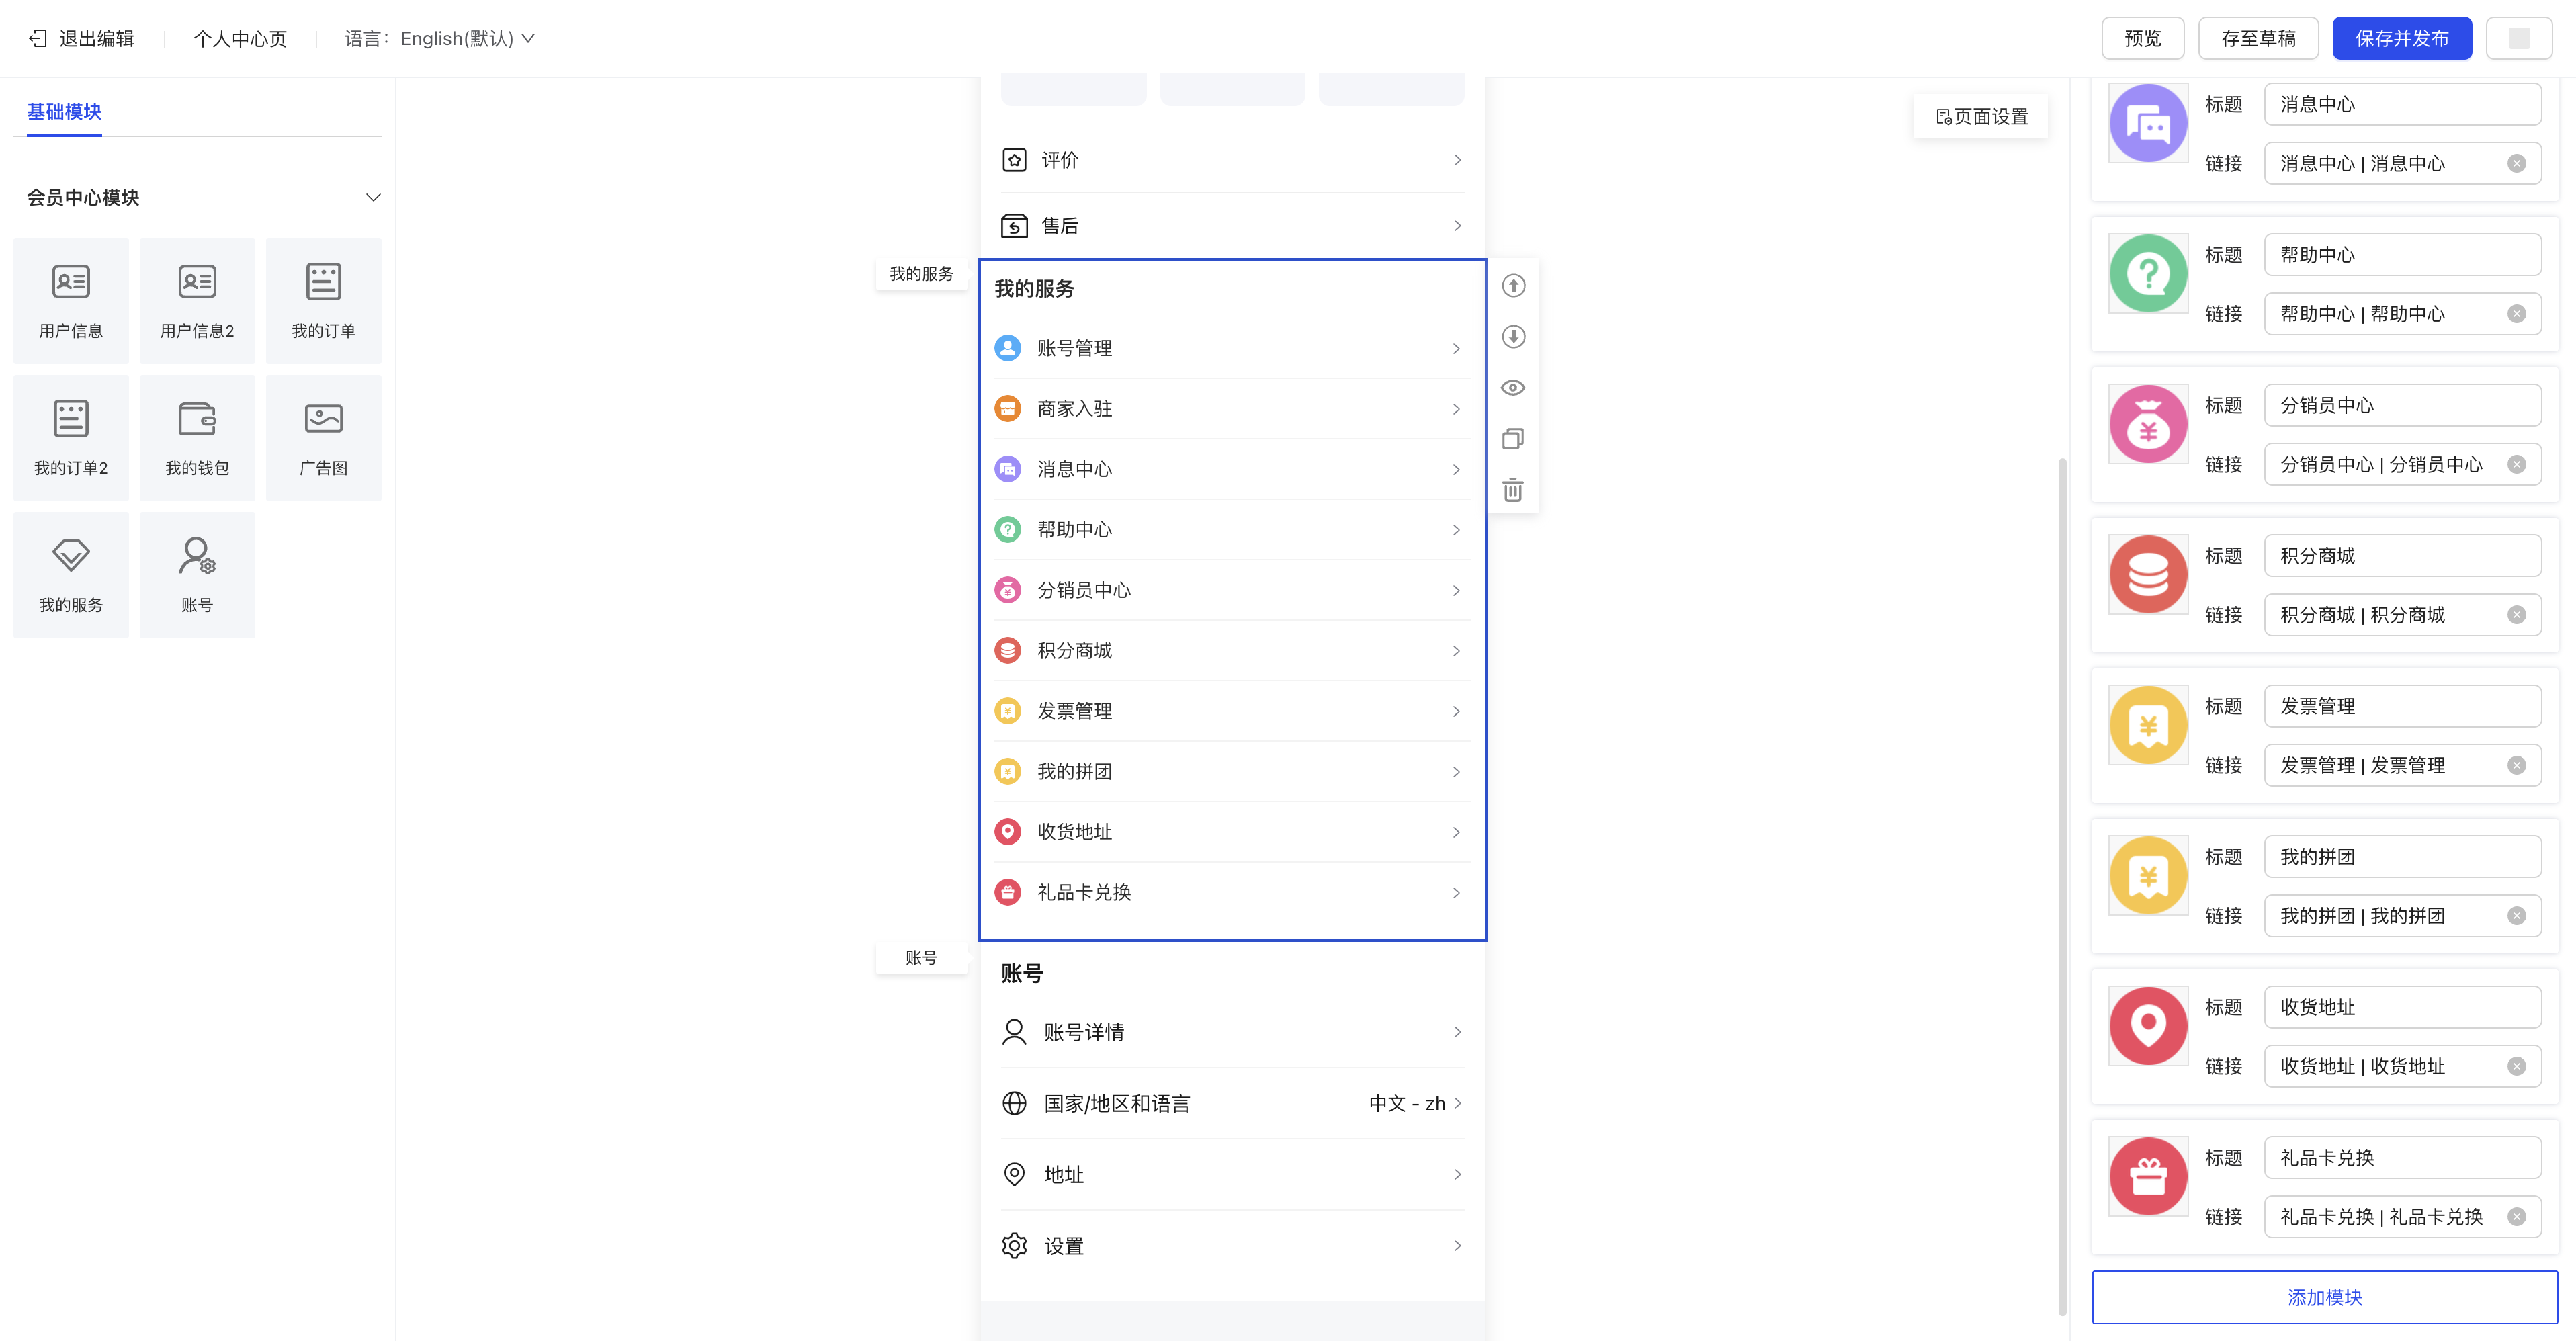The height and width of the screenshot is (1341, 2576).
Task: Duplicate the module with the copy icon
Action: coord(1513,439)
